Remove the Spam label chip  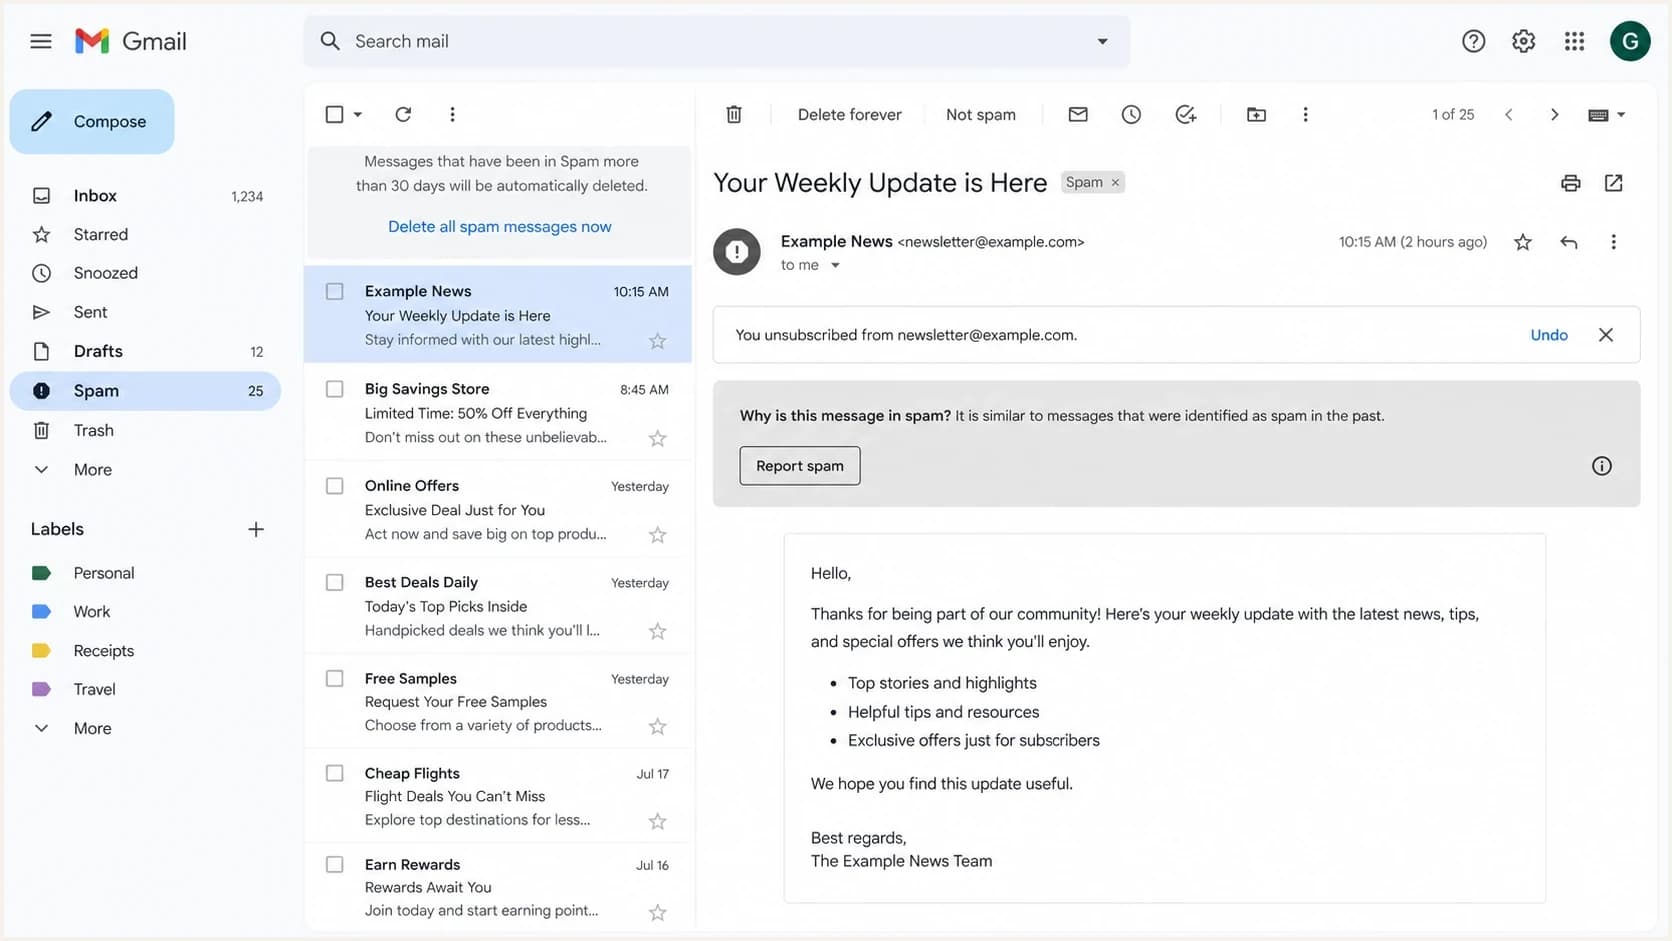tap(1115, 182)
